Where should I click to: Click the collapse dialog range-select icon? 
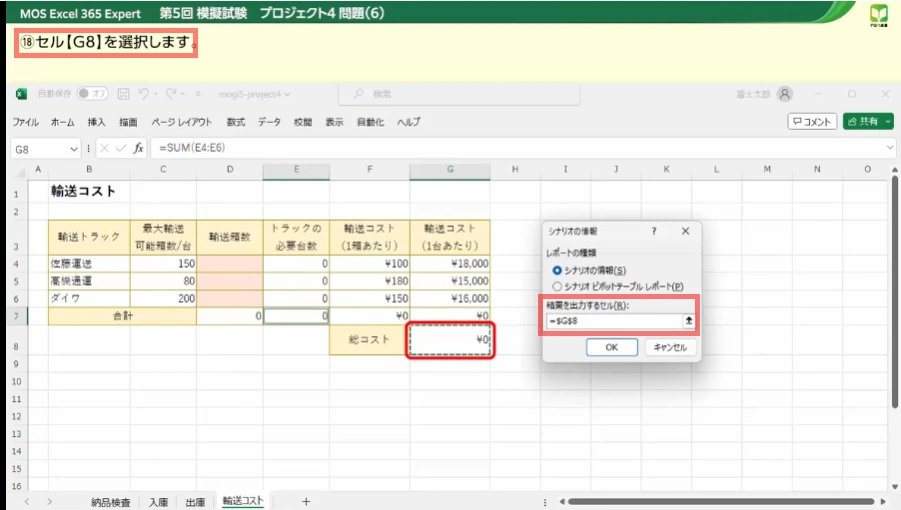coord(689,321)
